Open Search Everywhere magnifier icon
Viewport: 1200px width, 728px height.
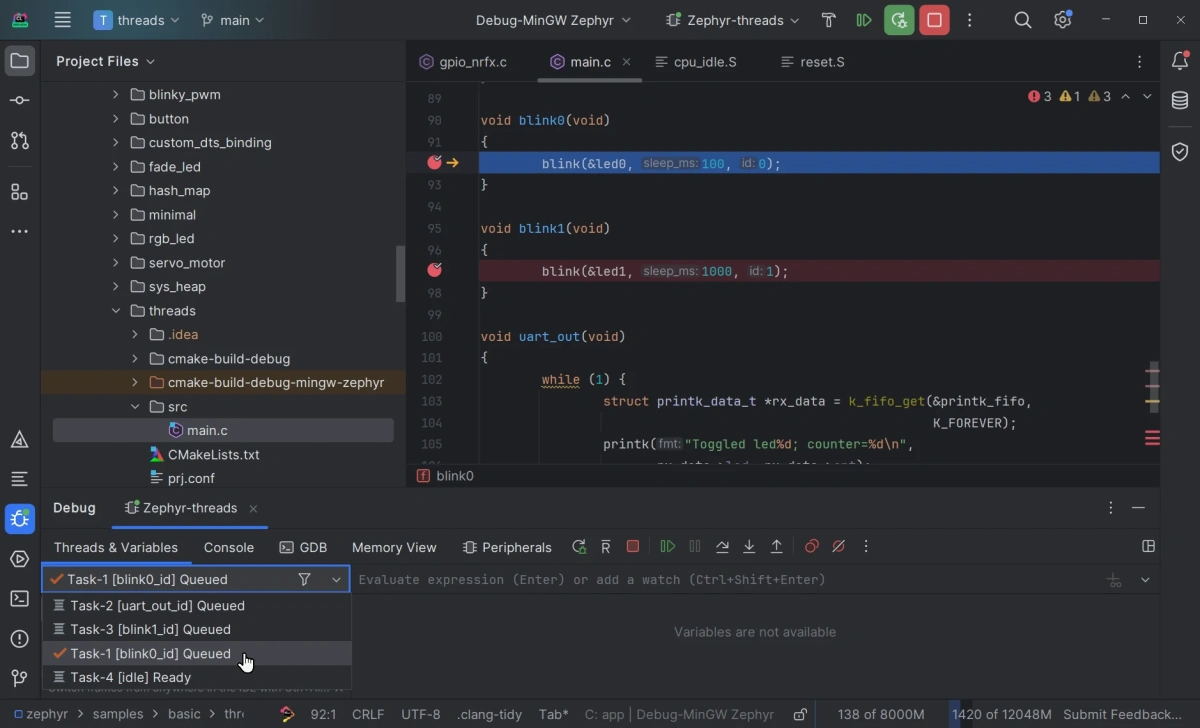1022,20
